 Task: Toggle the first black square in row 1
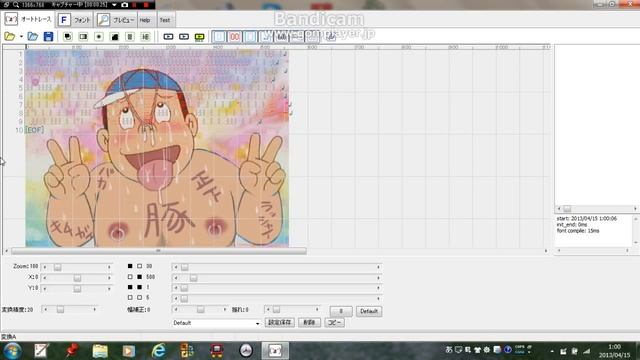pos(130,287)
